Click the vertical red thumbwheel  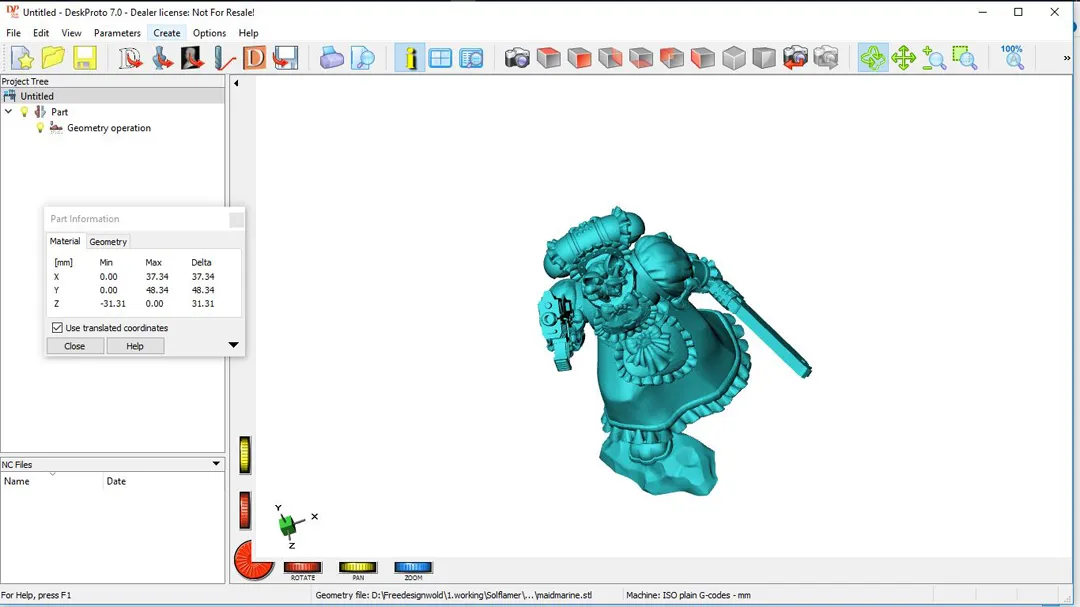coord(245,511)
